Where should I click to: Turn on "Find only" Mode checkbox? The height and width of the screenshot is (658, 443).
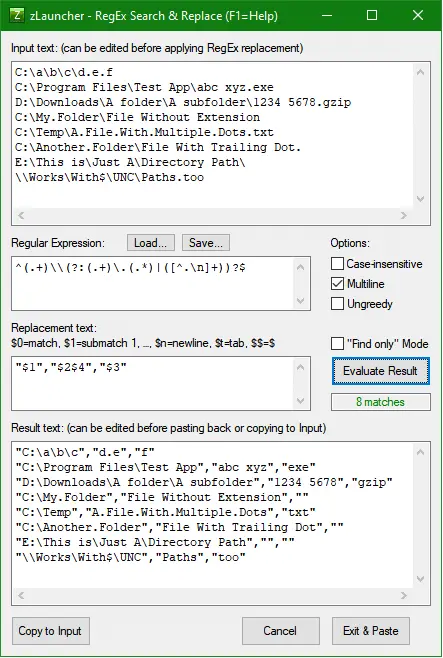[x=337, y=344]
